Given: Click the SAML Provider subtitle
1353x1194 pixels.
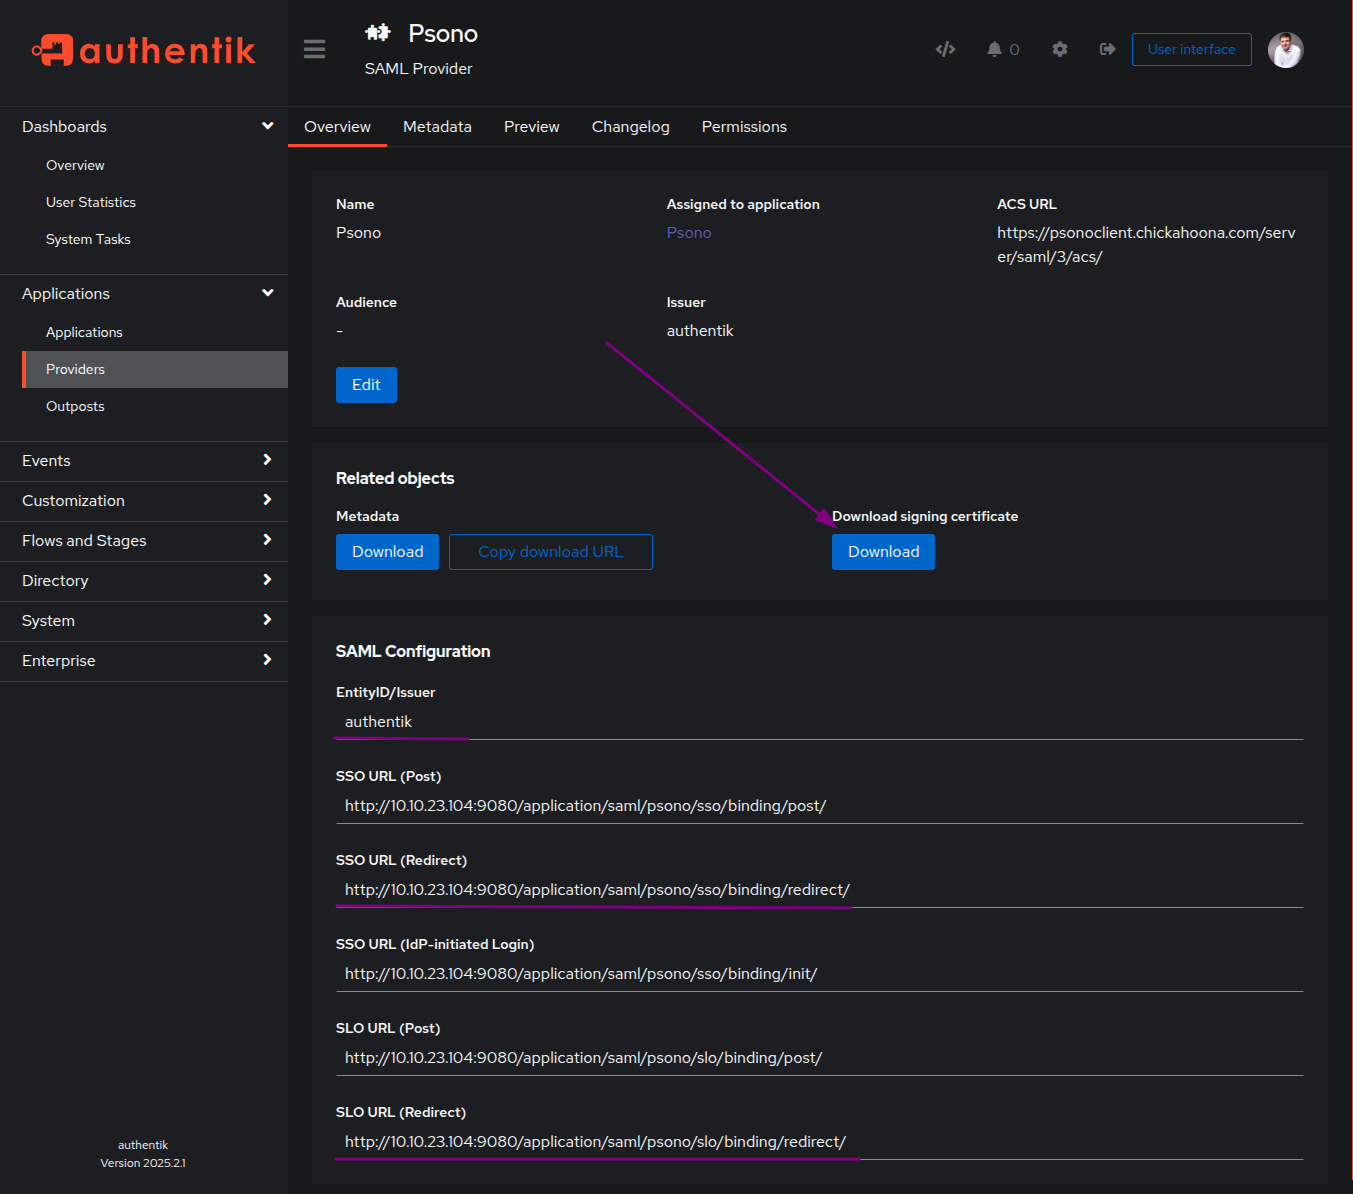Looking at the screenshot, I should pos(418,69).
